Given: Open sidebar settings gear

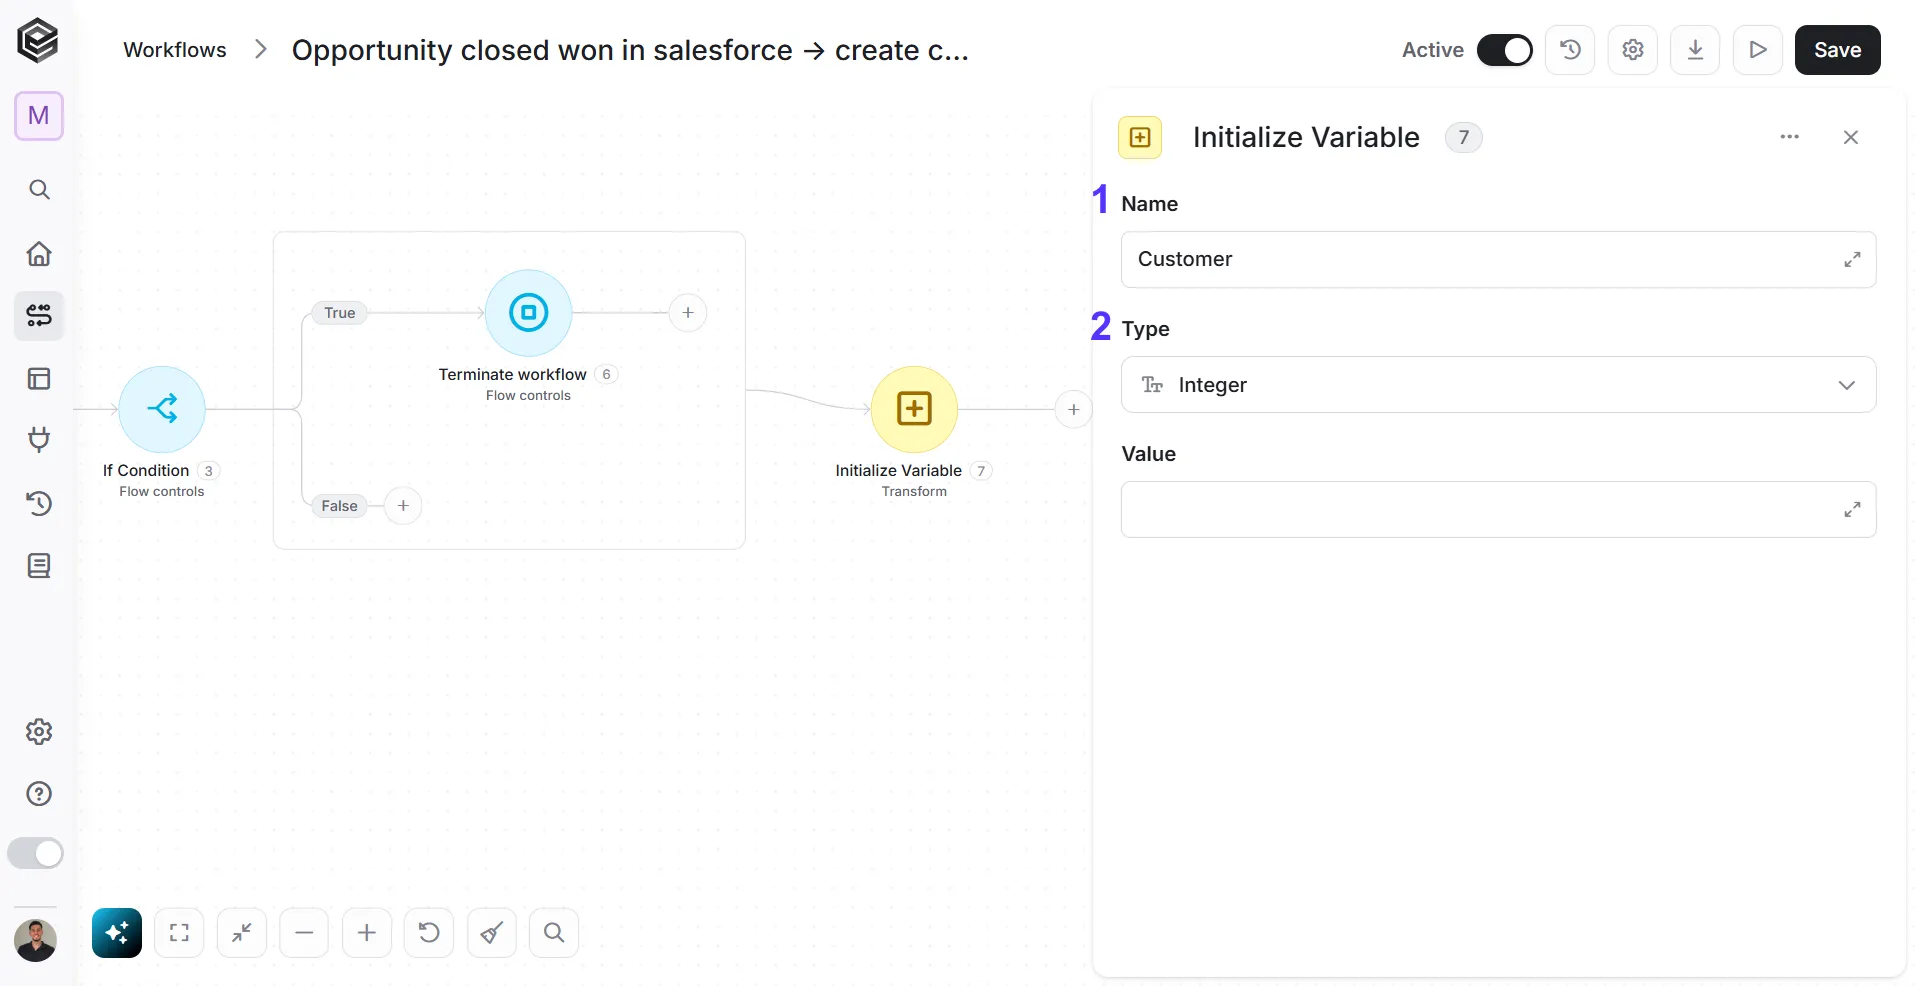Looking at the screenshot, I should [39, 732].
